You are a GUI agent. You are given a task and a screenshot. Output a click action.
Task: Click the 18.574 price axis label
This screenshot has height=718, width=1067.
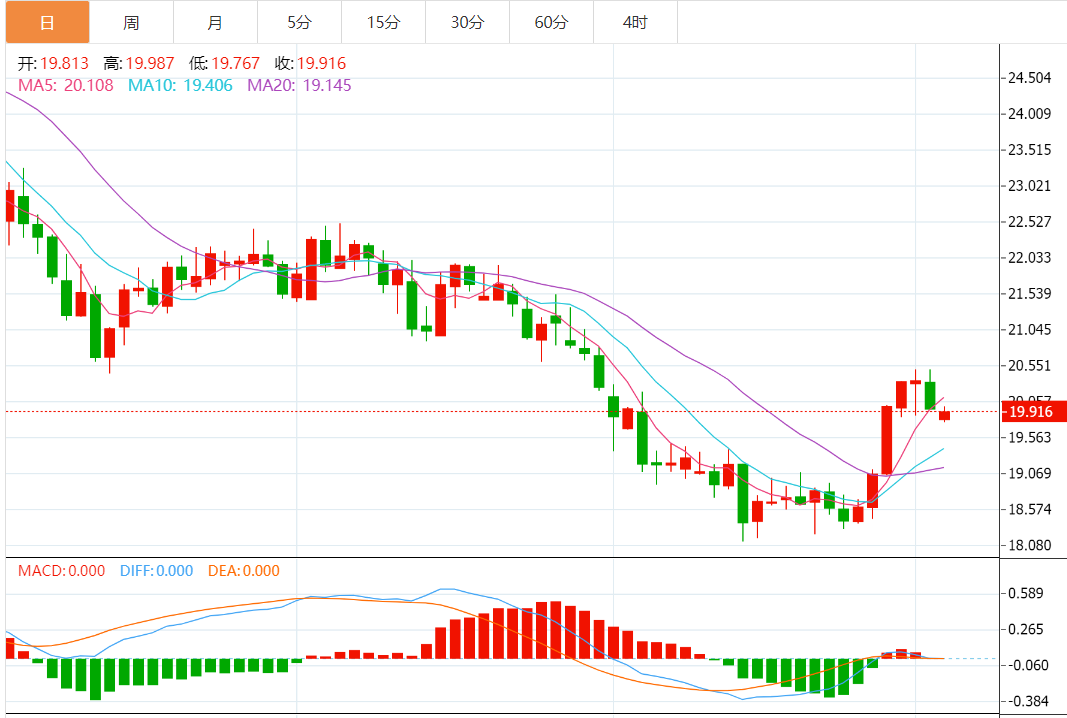click(1030, 509)
